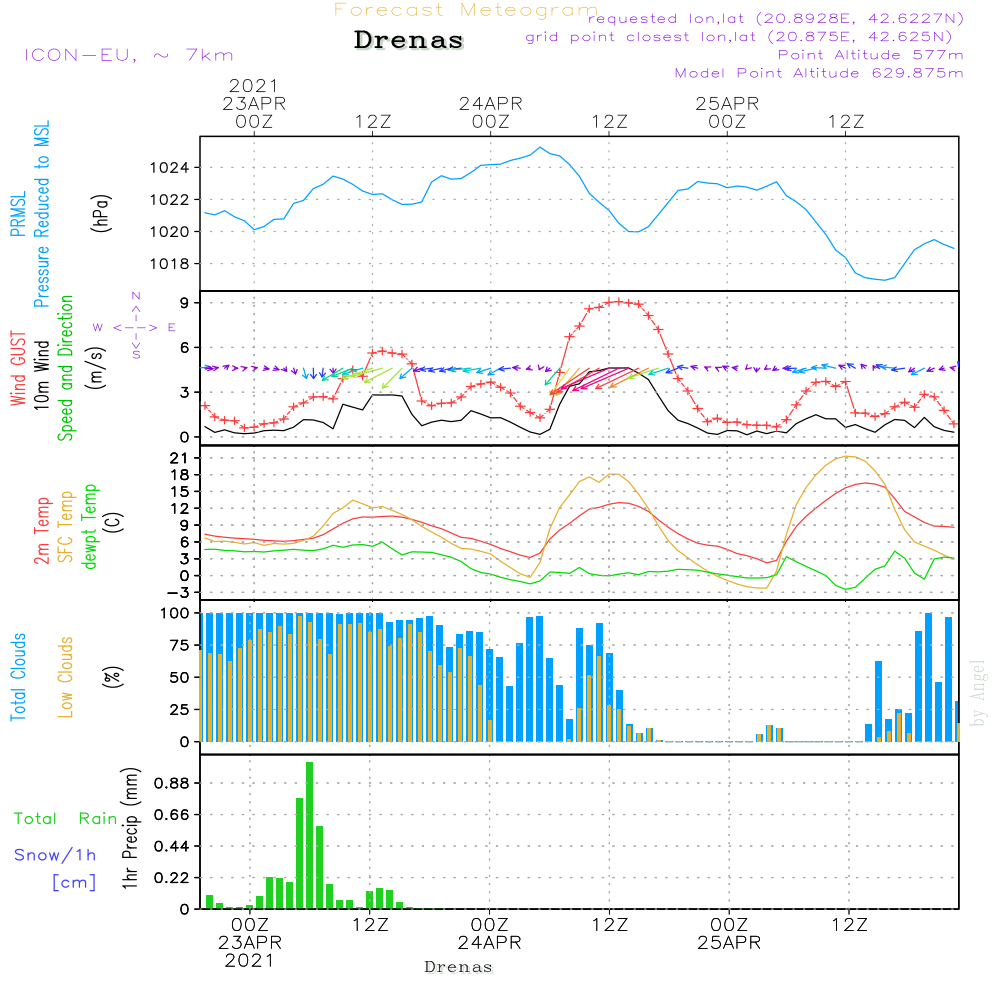Click the tallest green rain bar
1000x1000 pixels.
click(309, 835)
